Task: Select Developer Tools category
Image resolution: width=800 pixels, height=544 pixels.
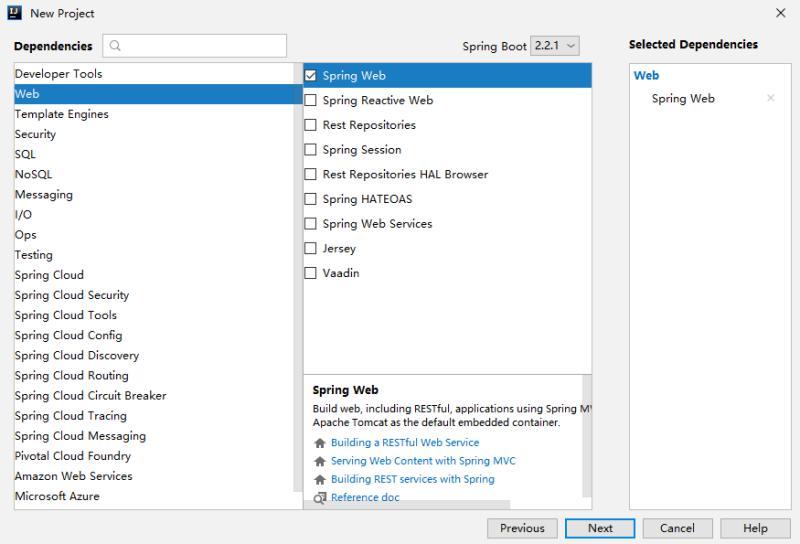Action: 154,74
